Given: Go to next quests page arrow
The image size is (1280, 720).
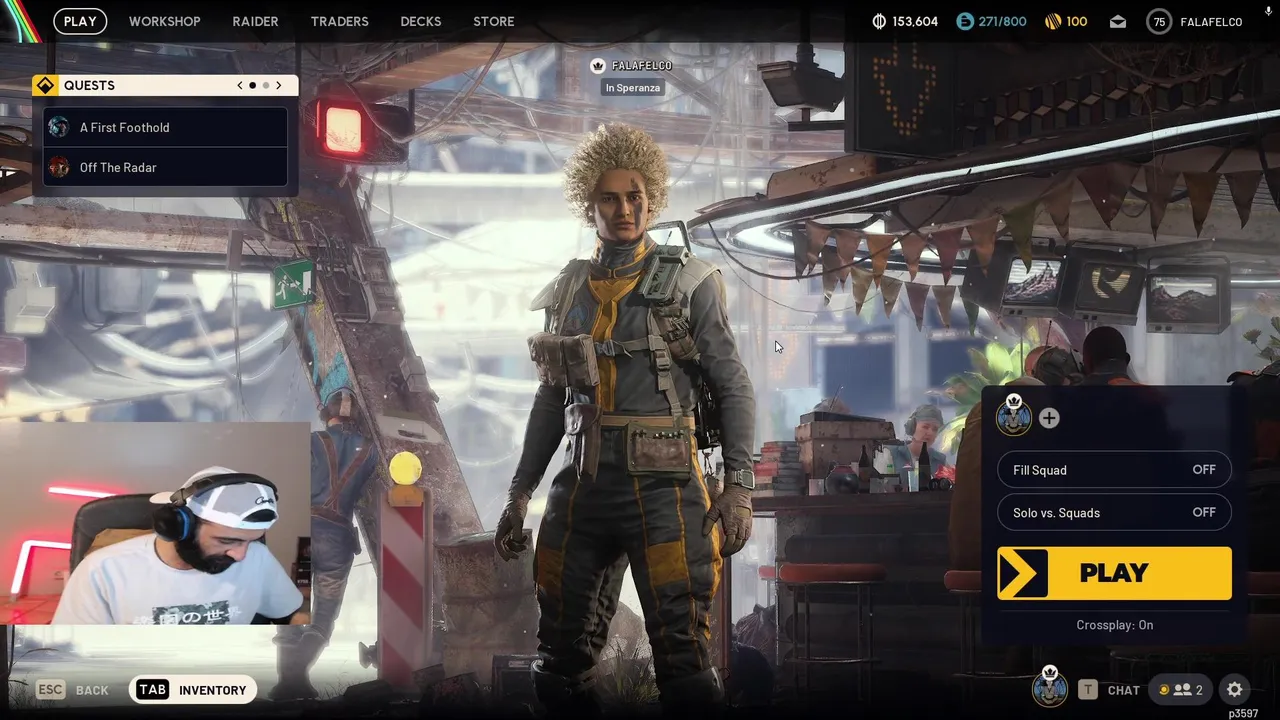Looking at the screenshot, I should [x=278, y=85].
